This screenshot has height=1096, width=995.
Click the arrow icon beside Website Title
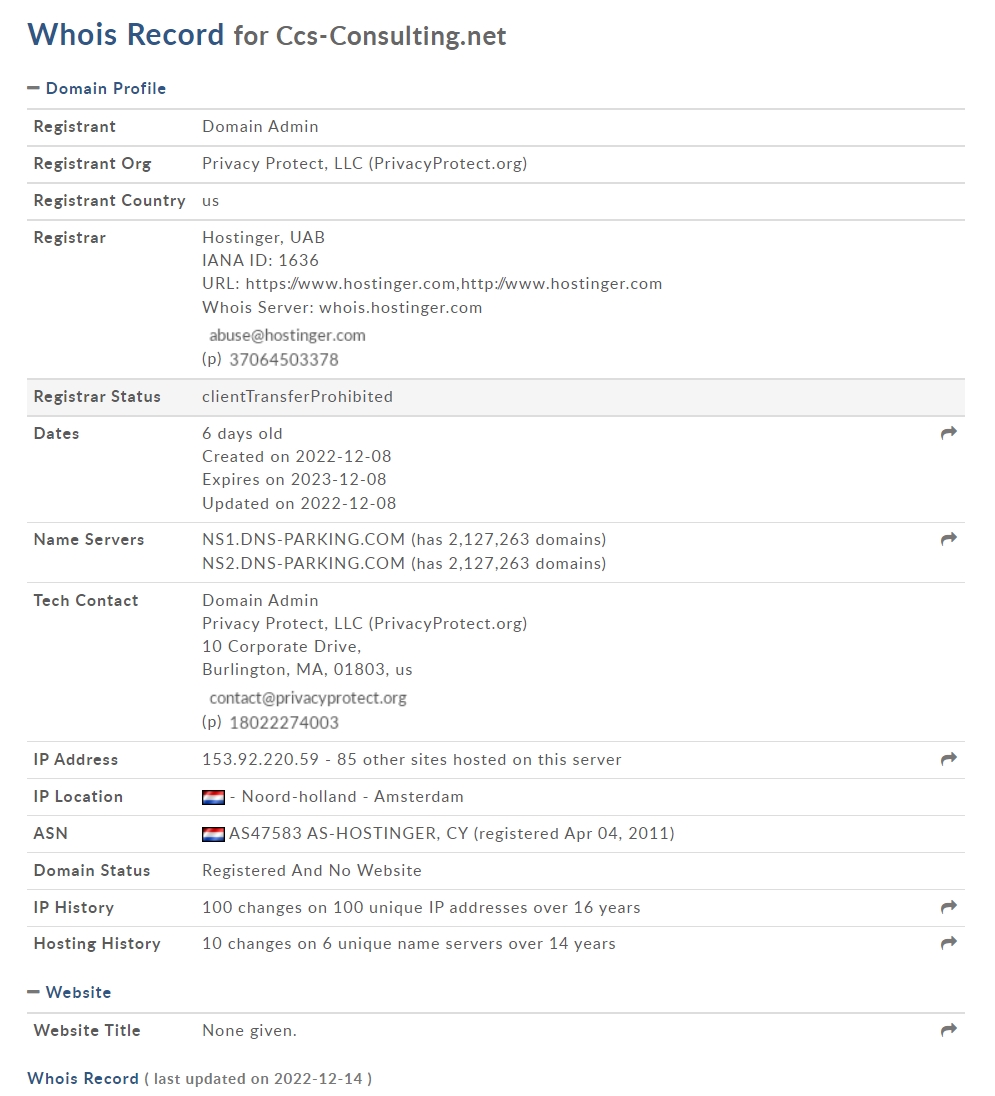tap(948, 1030)
